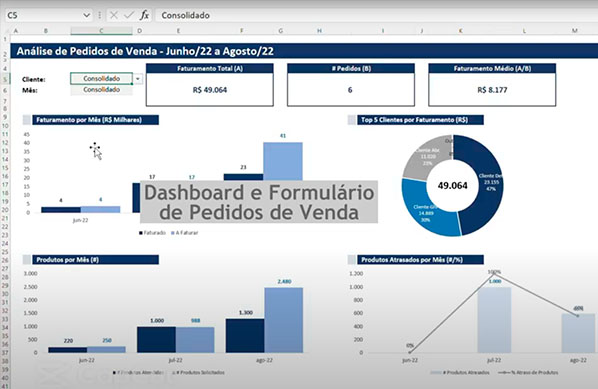Click the donut chart center total 49.064
The width and height of the screenshot is (598, 389).
[x=453, y=186]
